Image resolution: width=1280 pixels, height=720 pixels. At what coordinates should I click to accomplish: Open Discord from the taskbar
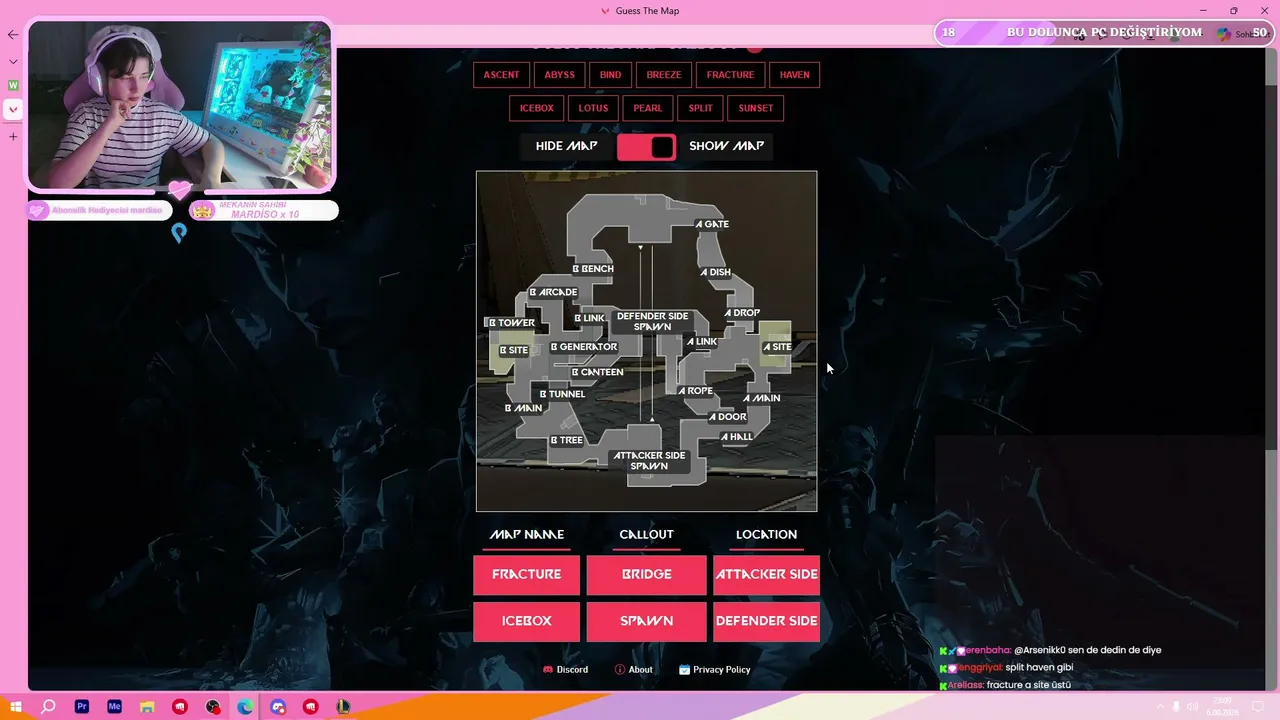(278, 707)
